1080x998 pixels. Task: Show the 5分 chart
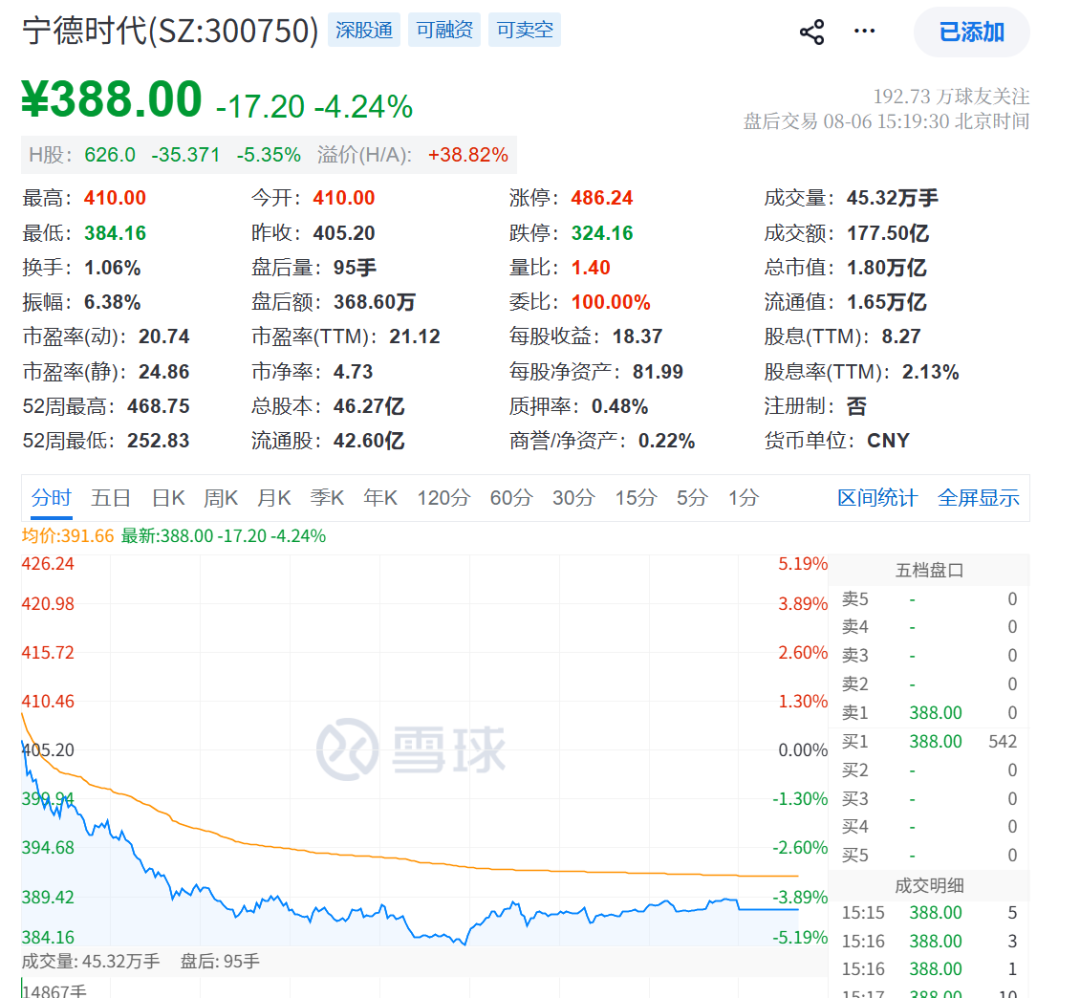pos(692,497)
